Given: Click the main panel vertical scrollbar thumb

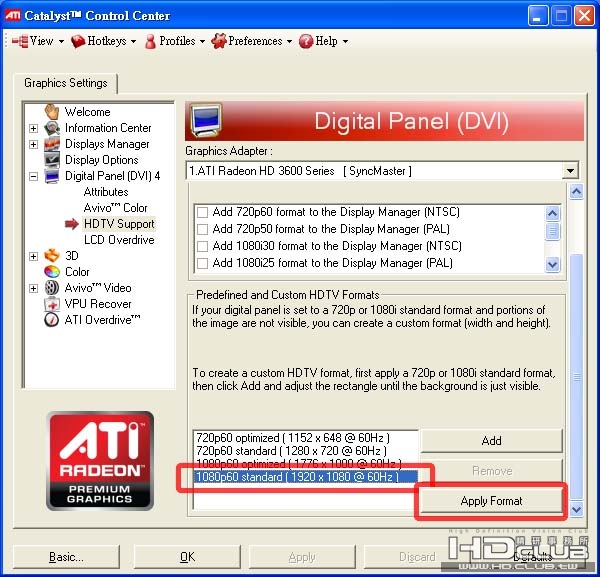Looking at the screenshot, I should (x=576, y=377).
